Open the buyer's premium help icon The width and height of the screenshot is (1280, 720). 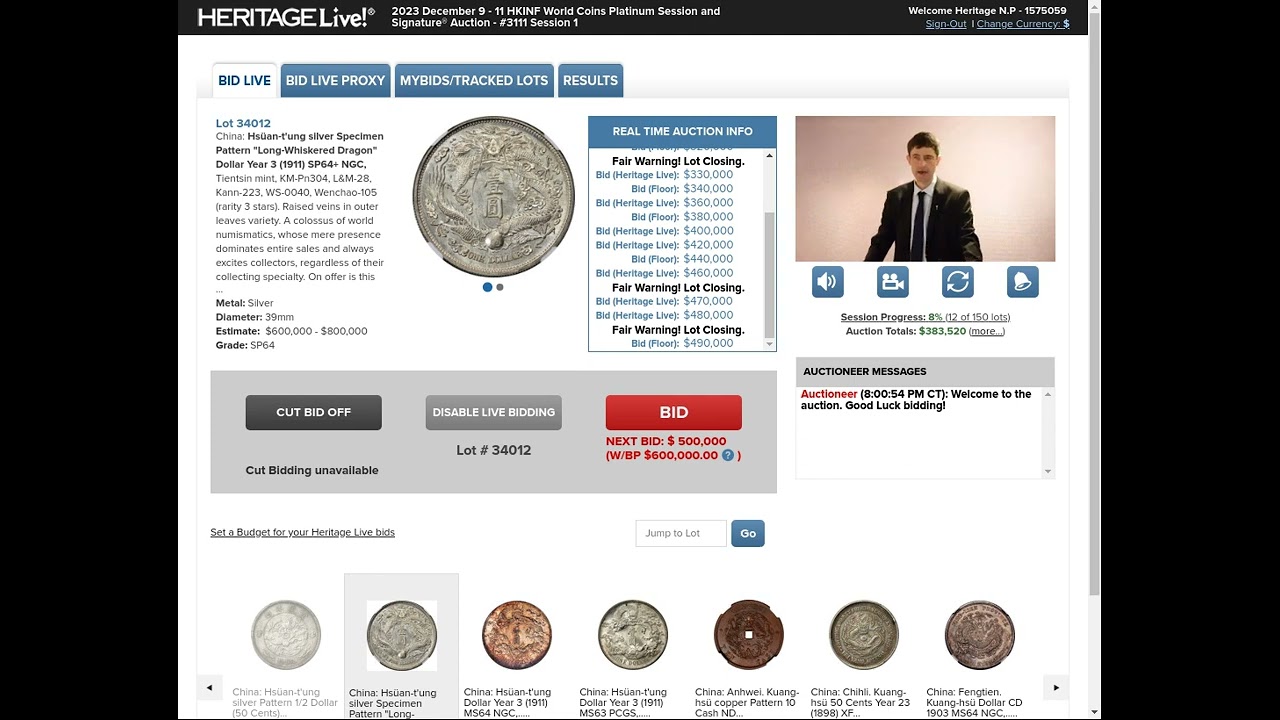[728, 455]
